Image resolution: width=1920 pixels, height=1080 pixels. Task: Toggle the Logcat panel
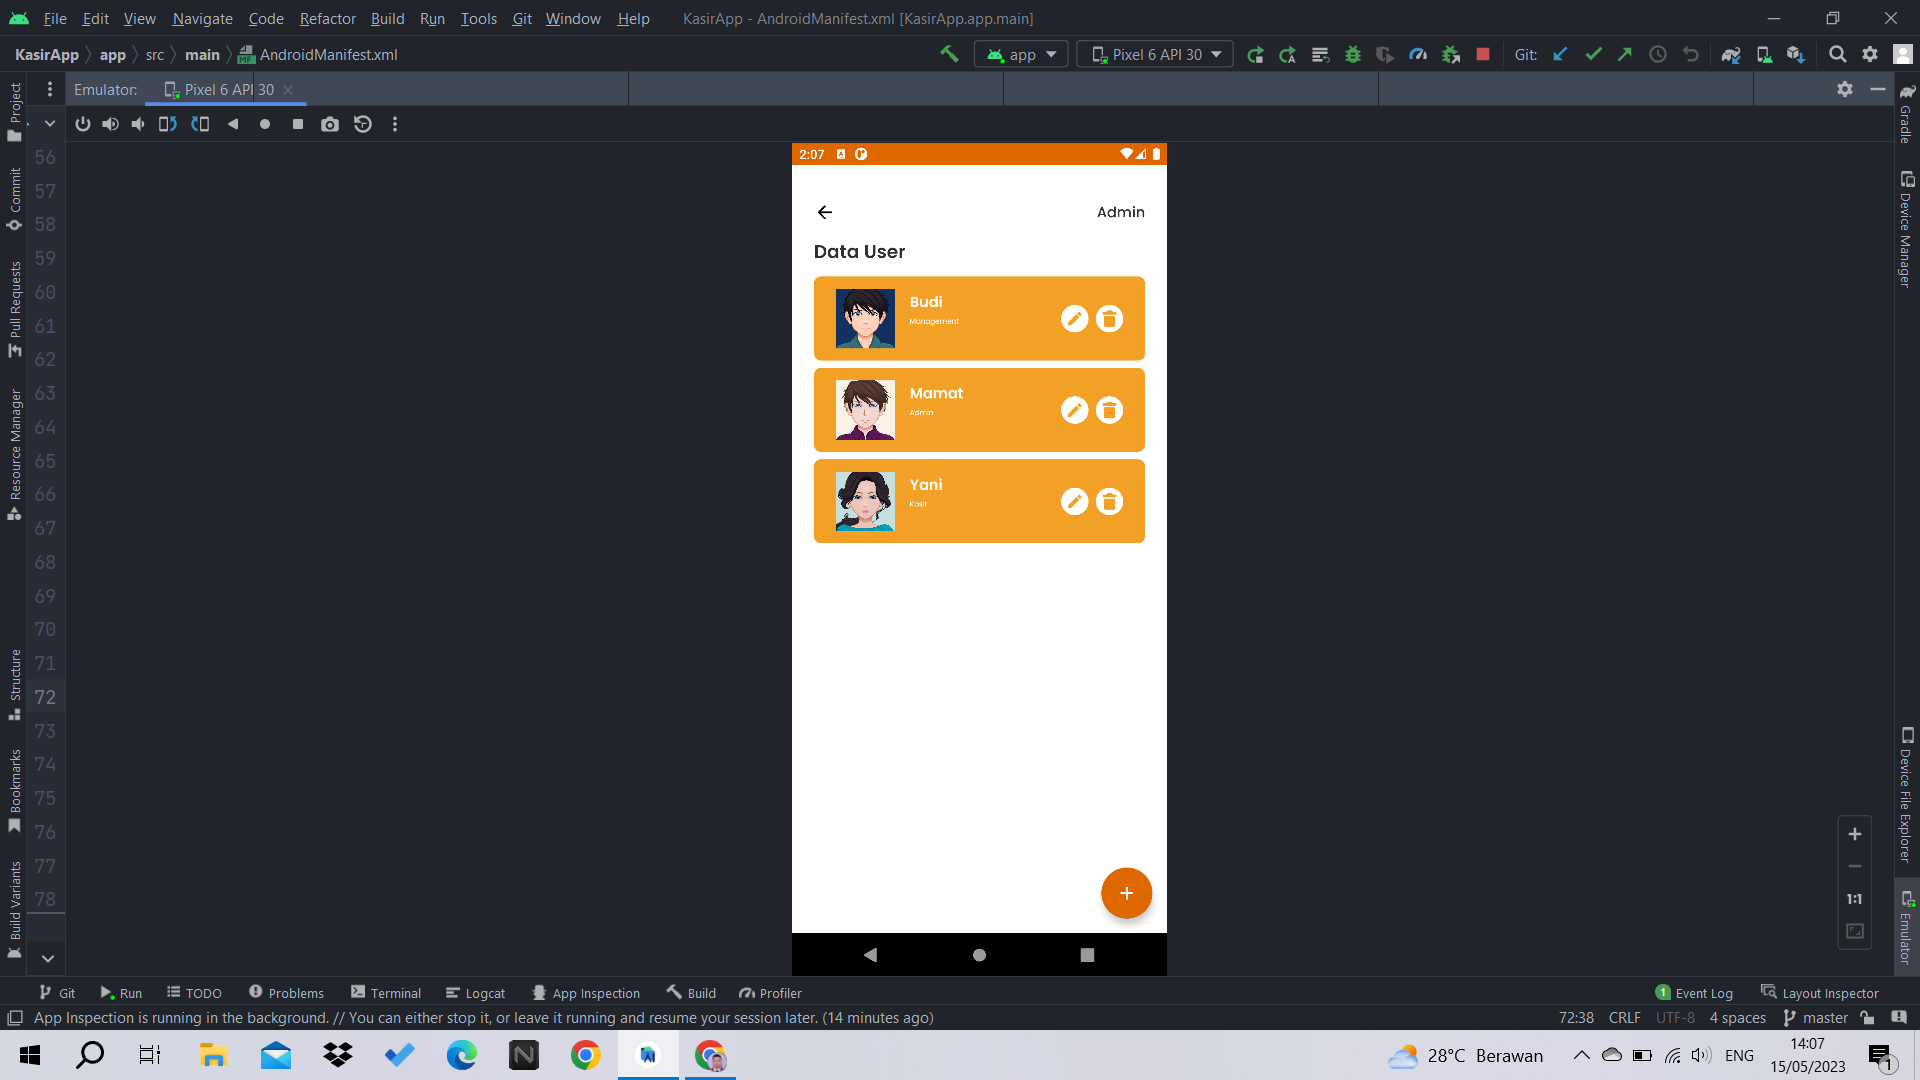pos(476,992)
